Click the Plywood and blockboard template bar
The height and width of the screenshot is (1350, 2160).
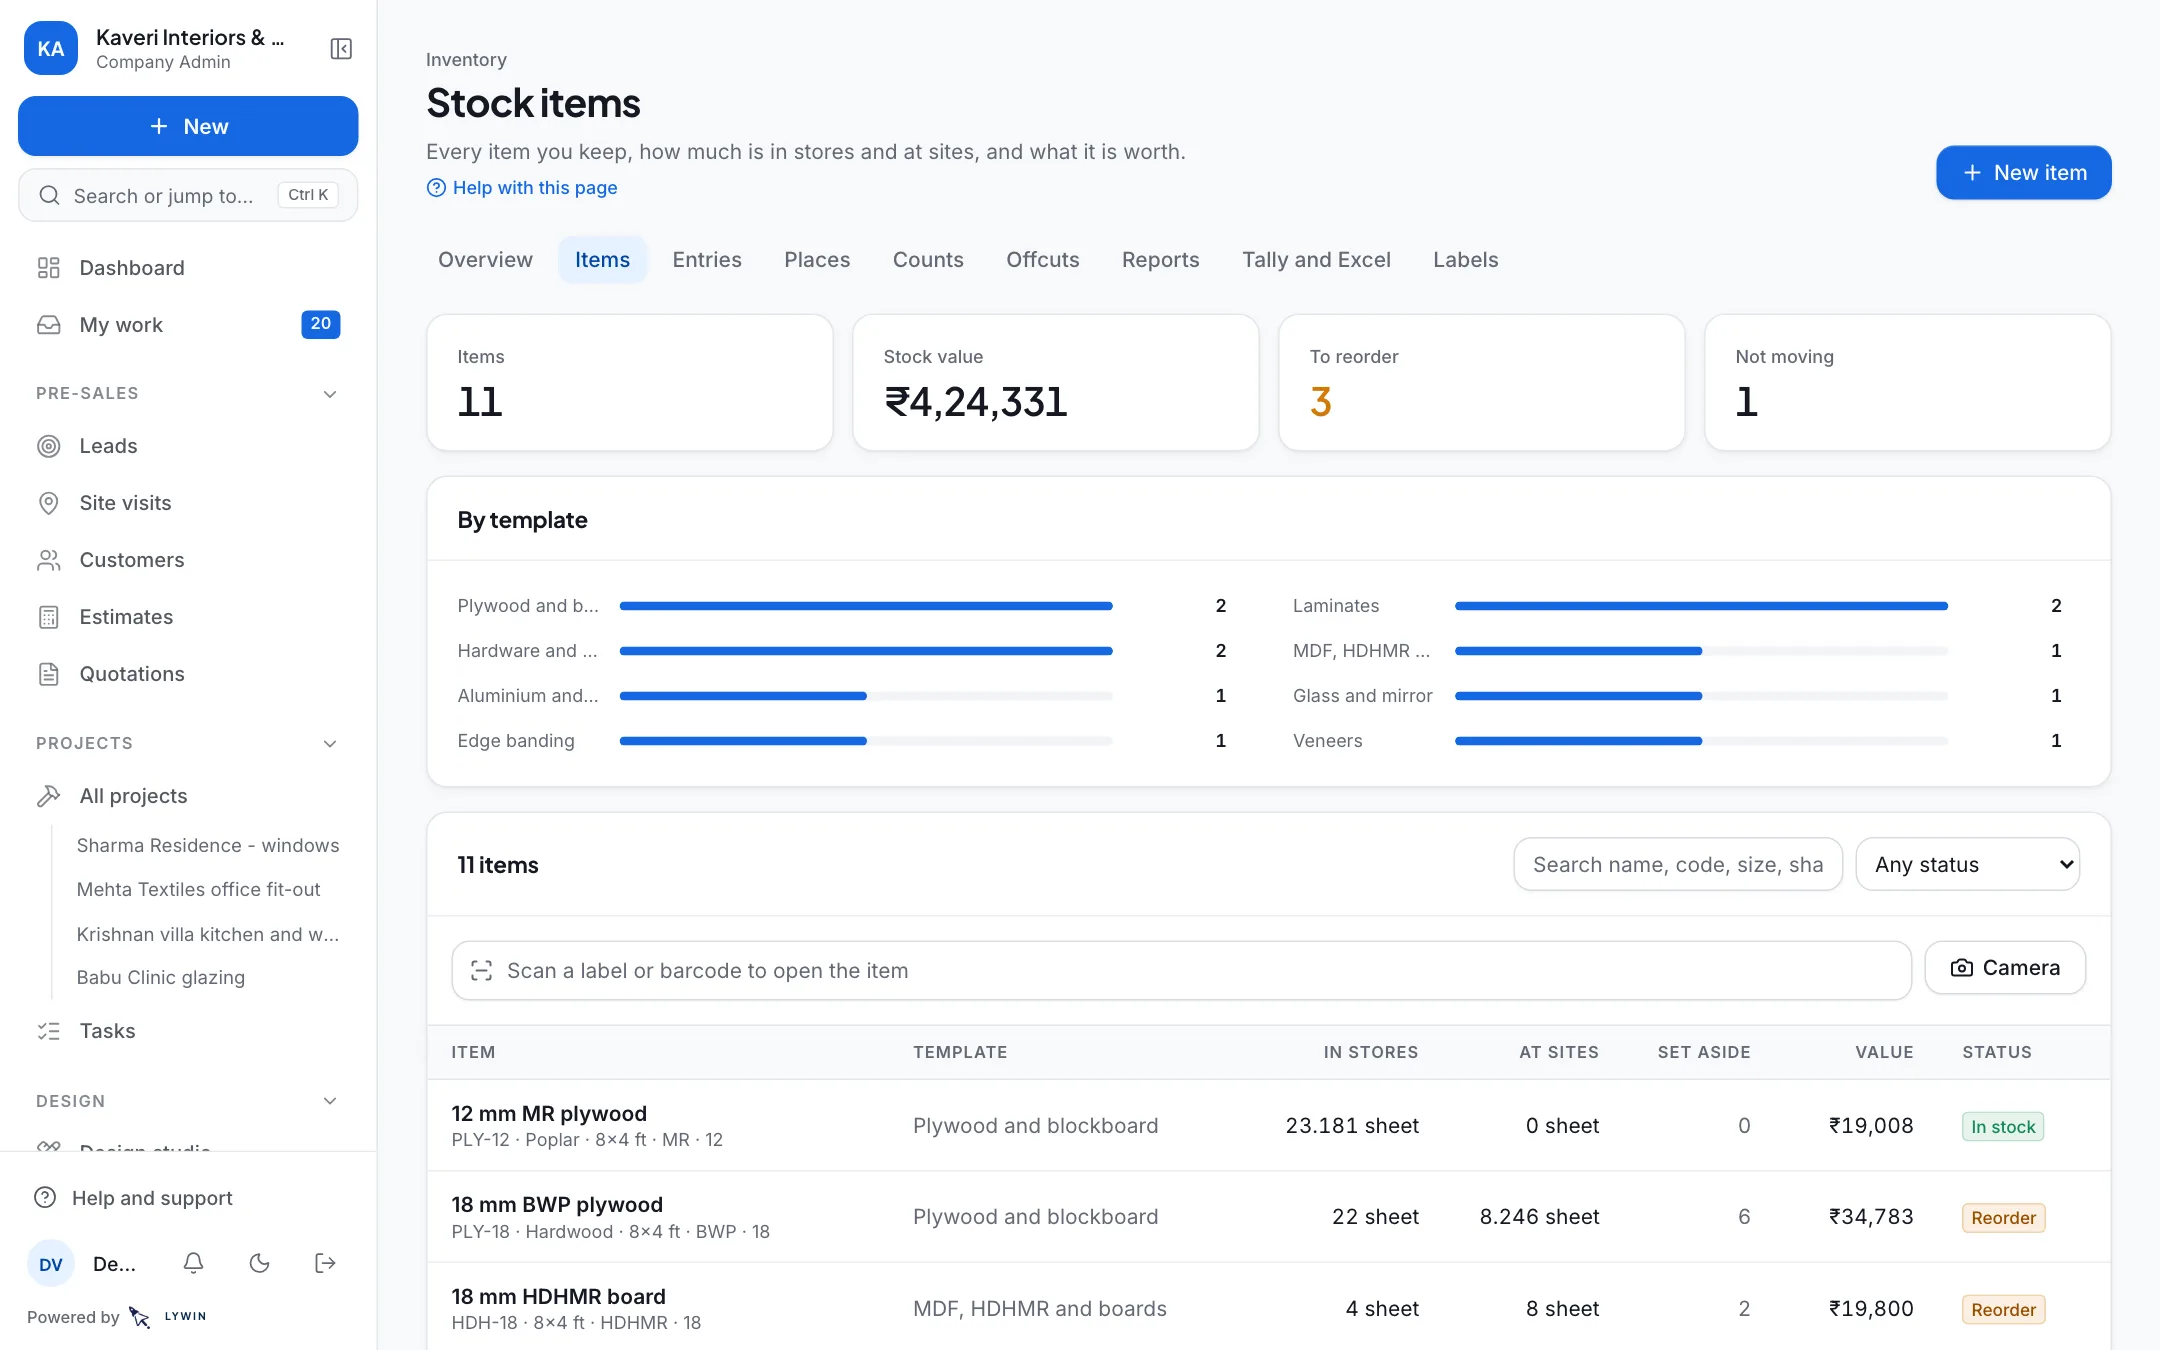click(x=866, y=606)
